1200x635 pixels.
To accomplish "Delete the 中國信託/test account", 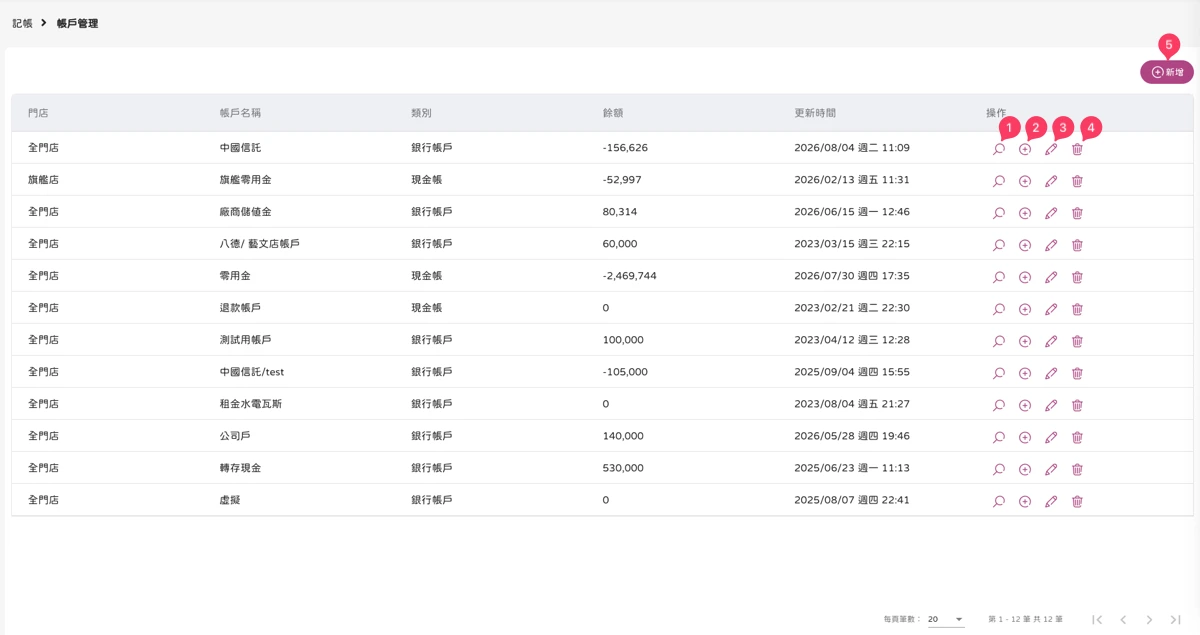I will tap(1077, 373).
